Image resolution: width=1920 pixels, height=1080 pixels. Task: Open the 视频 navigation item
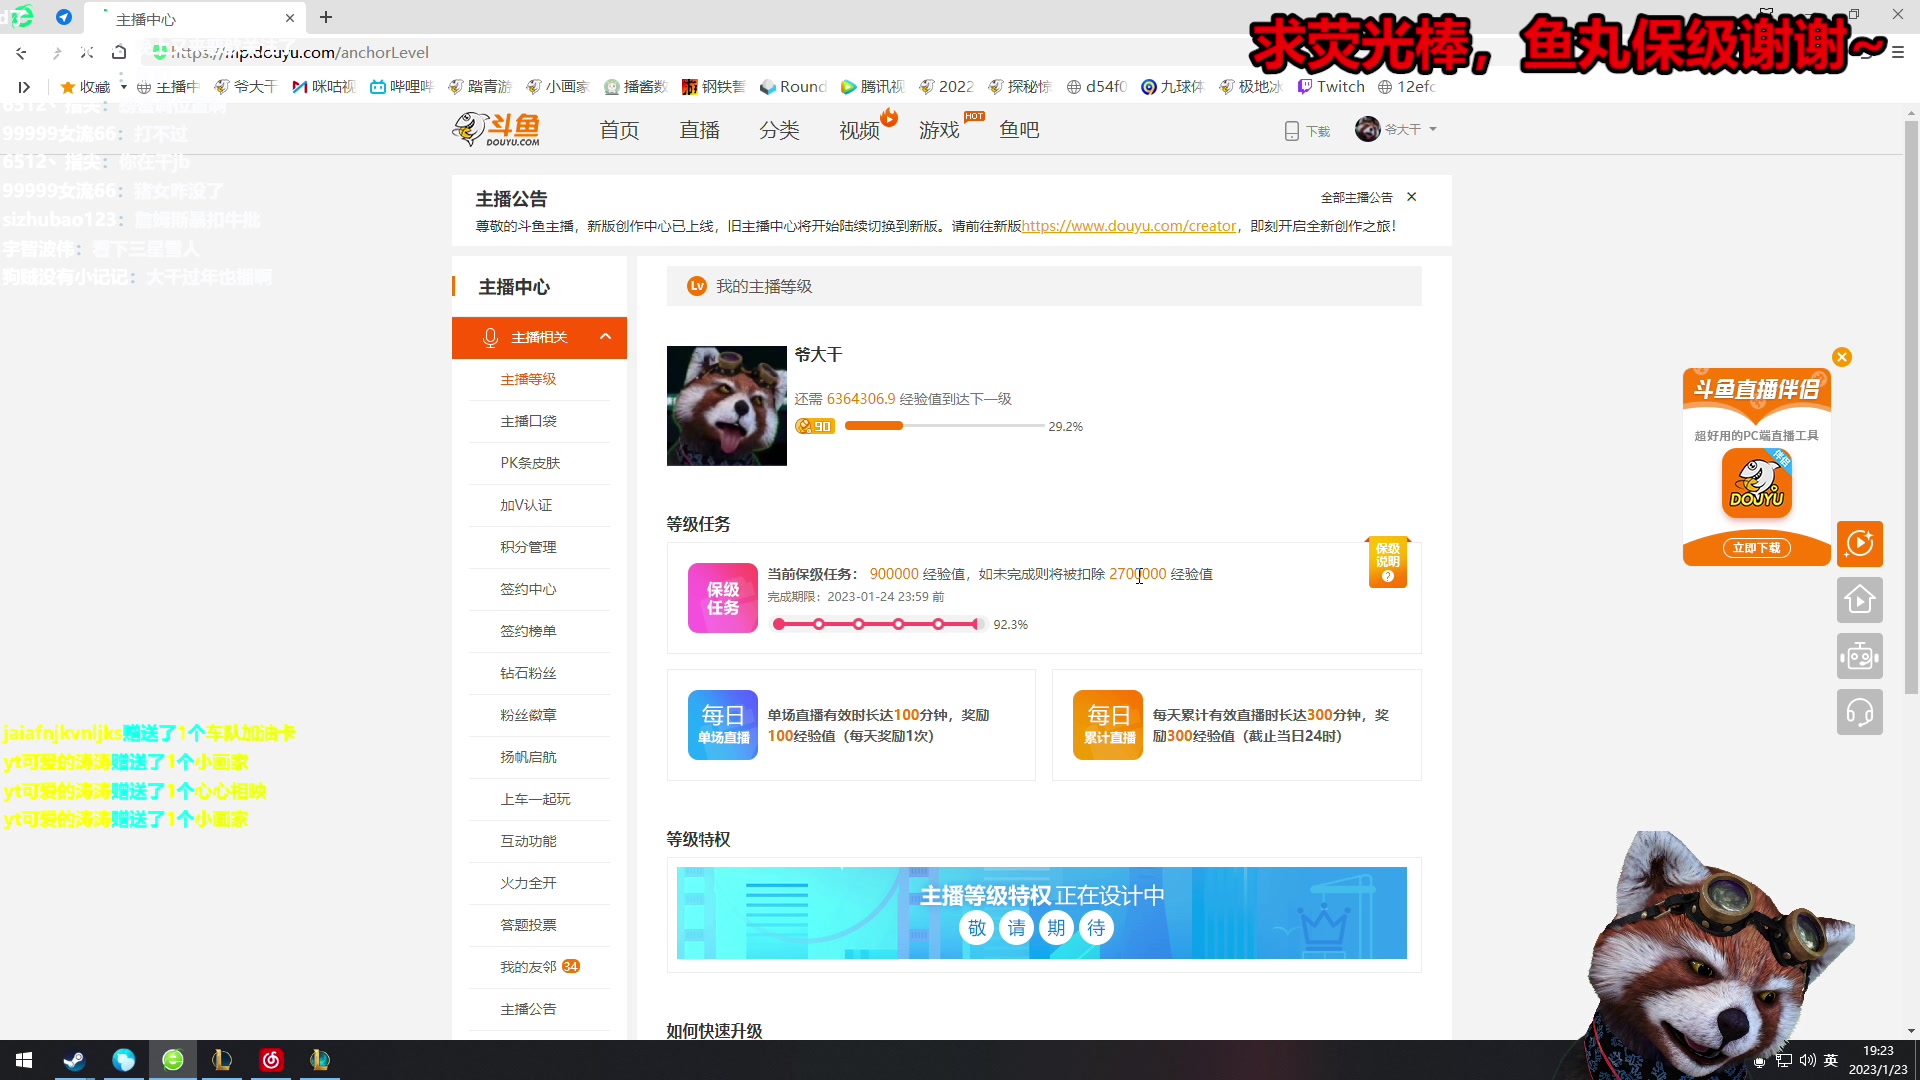(x=859, y=130)
